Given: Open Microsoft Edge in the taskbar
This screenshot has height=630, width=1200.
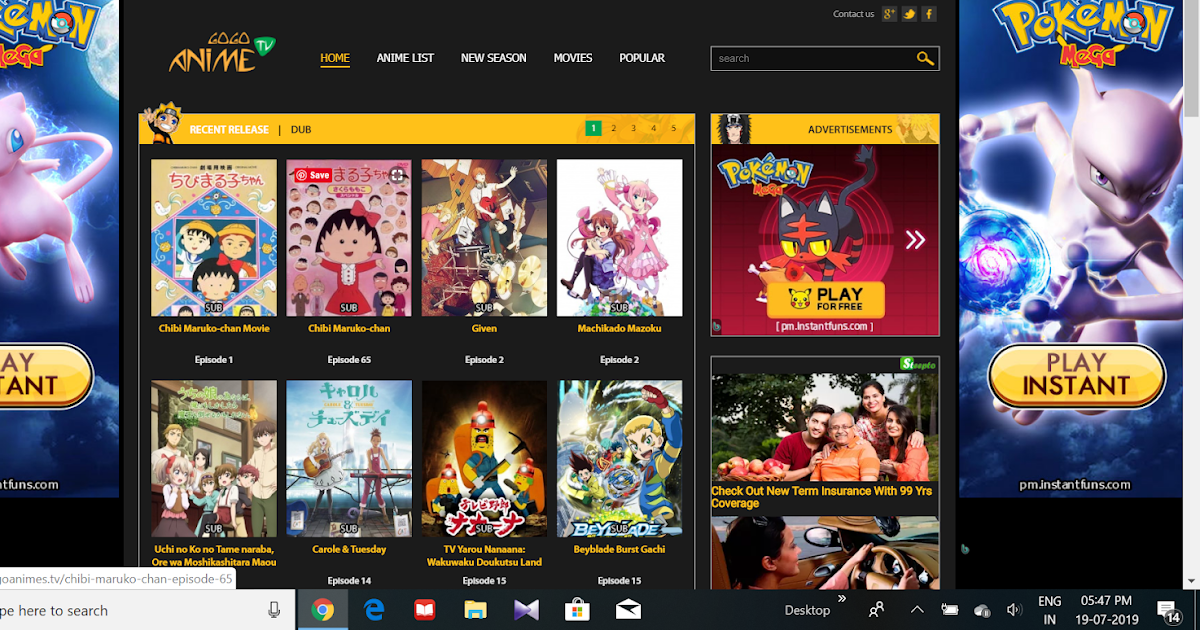Looking at the screenshot, I should (374, 610).
